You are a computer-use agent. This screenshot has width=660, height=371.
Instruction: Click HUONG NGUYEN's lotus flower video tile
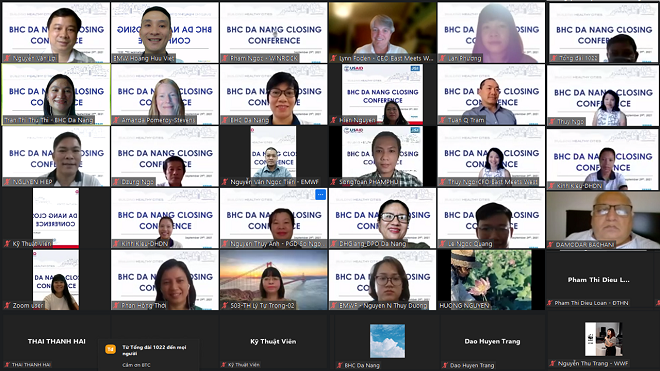[x=491, y=280]
